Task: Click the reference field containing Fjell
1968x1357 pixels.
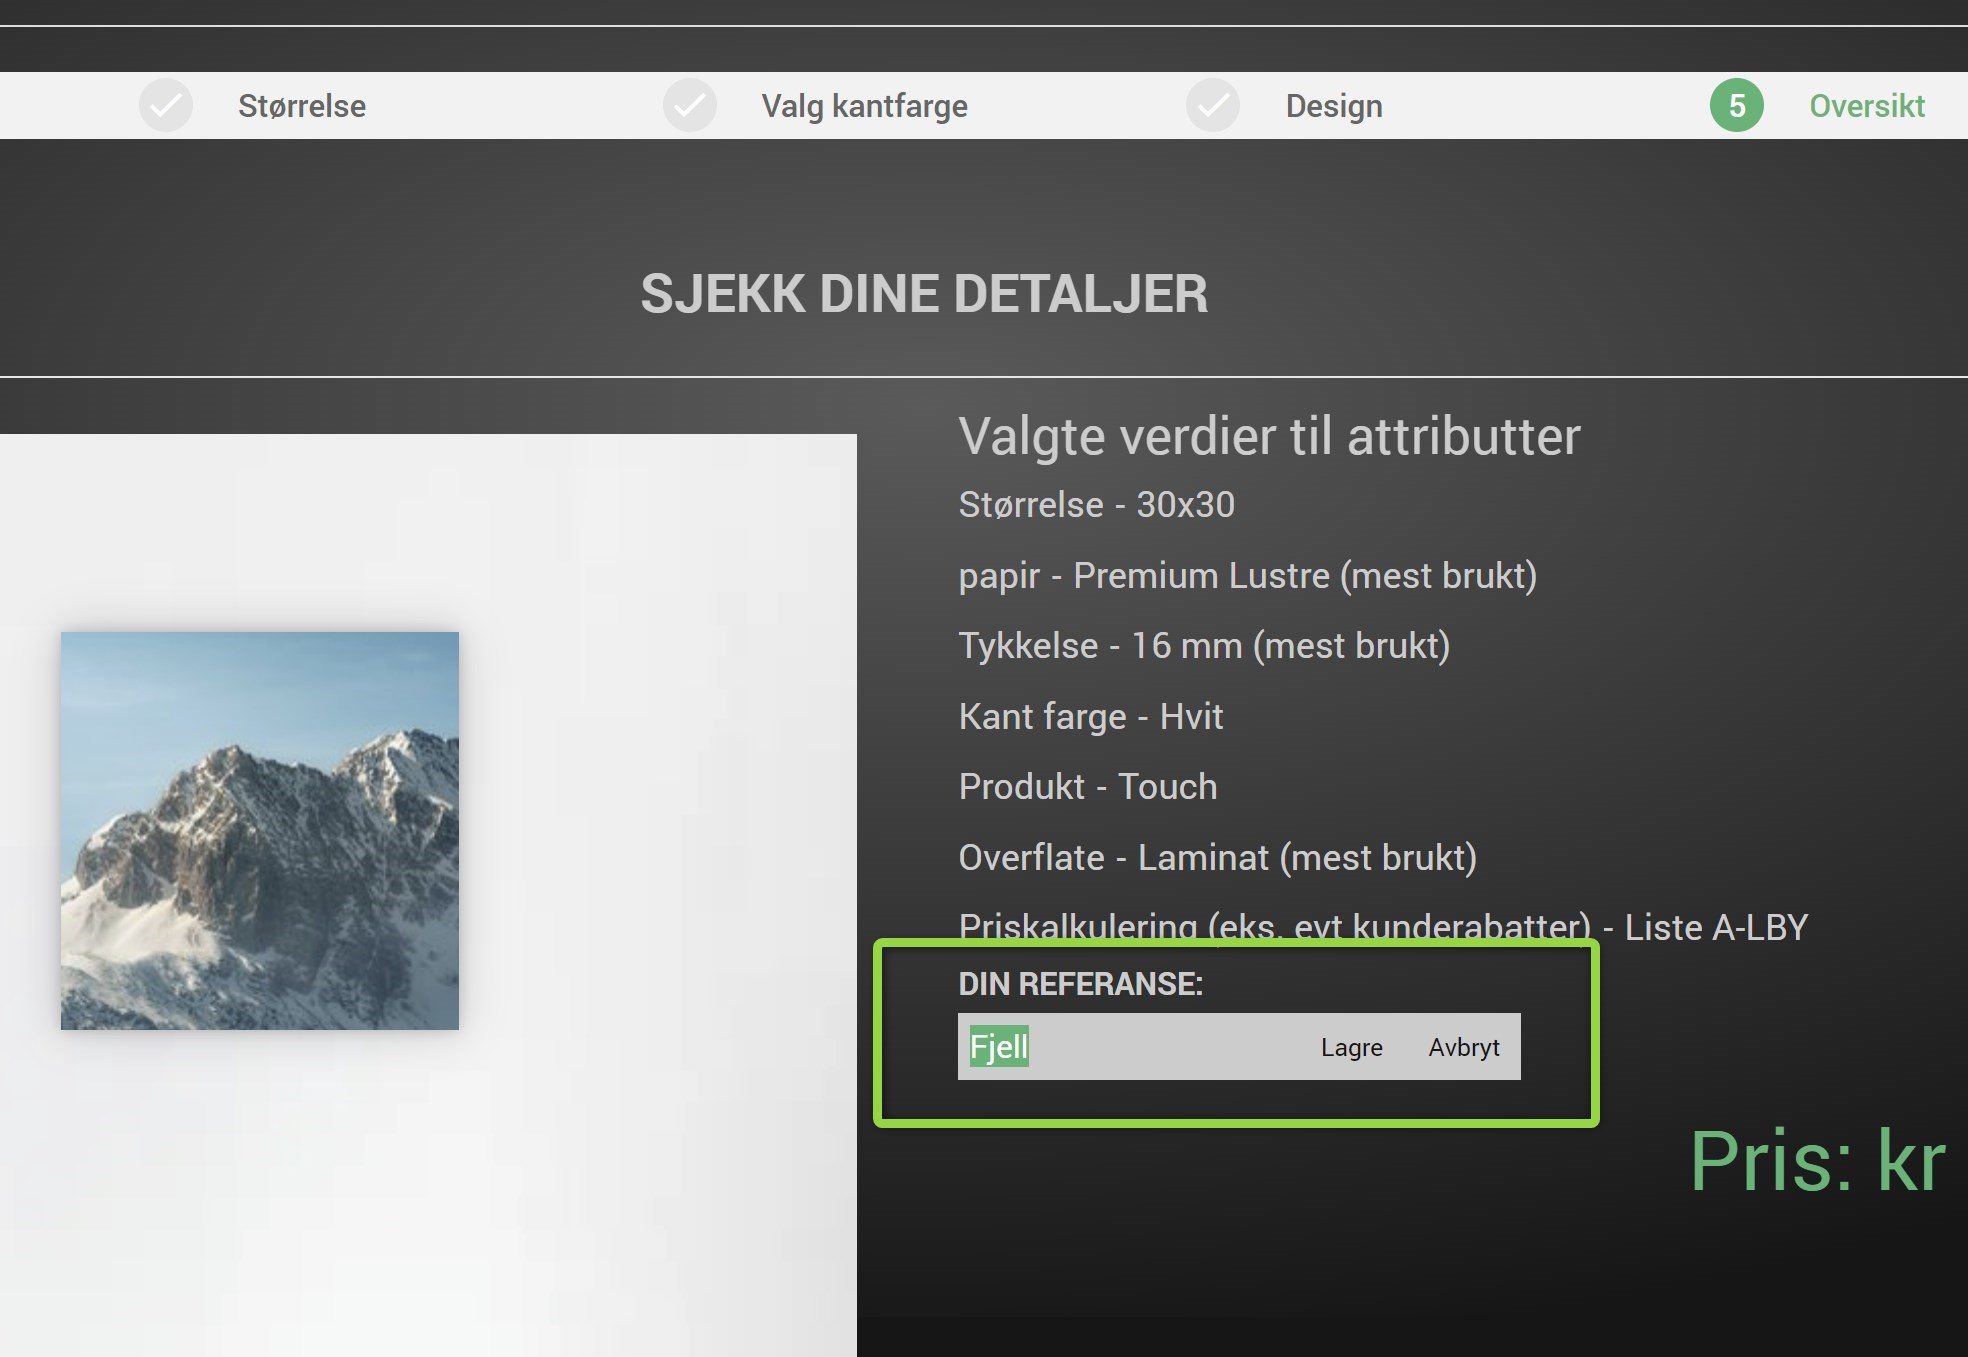Action: tap(1130, 1047)
